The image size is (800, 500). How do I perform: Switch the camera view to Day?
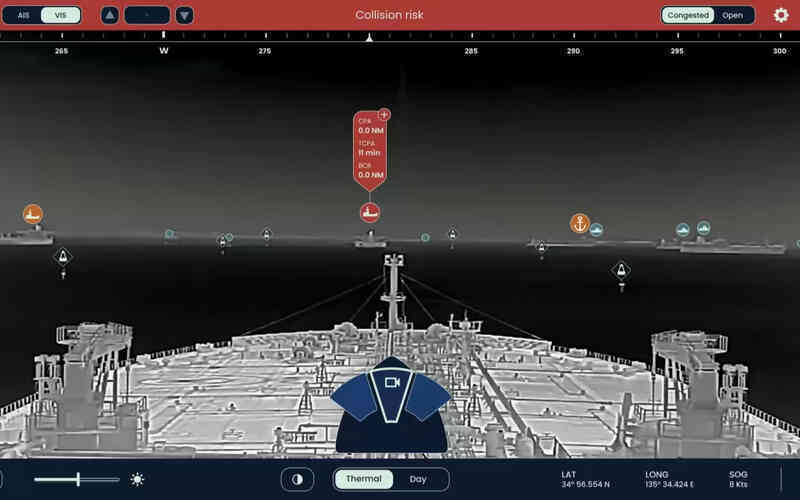coord(418,479)
